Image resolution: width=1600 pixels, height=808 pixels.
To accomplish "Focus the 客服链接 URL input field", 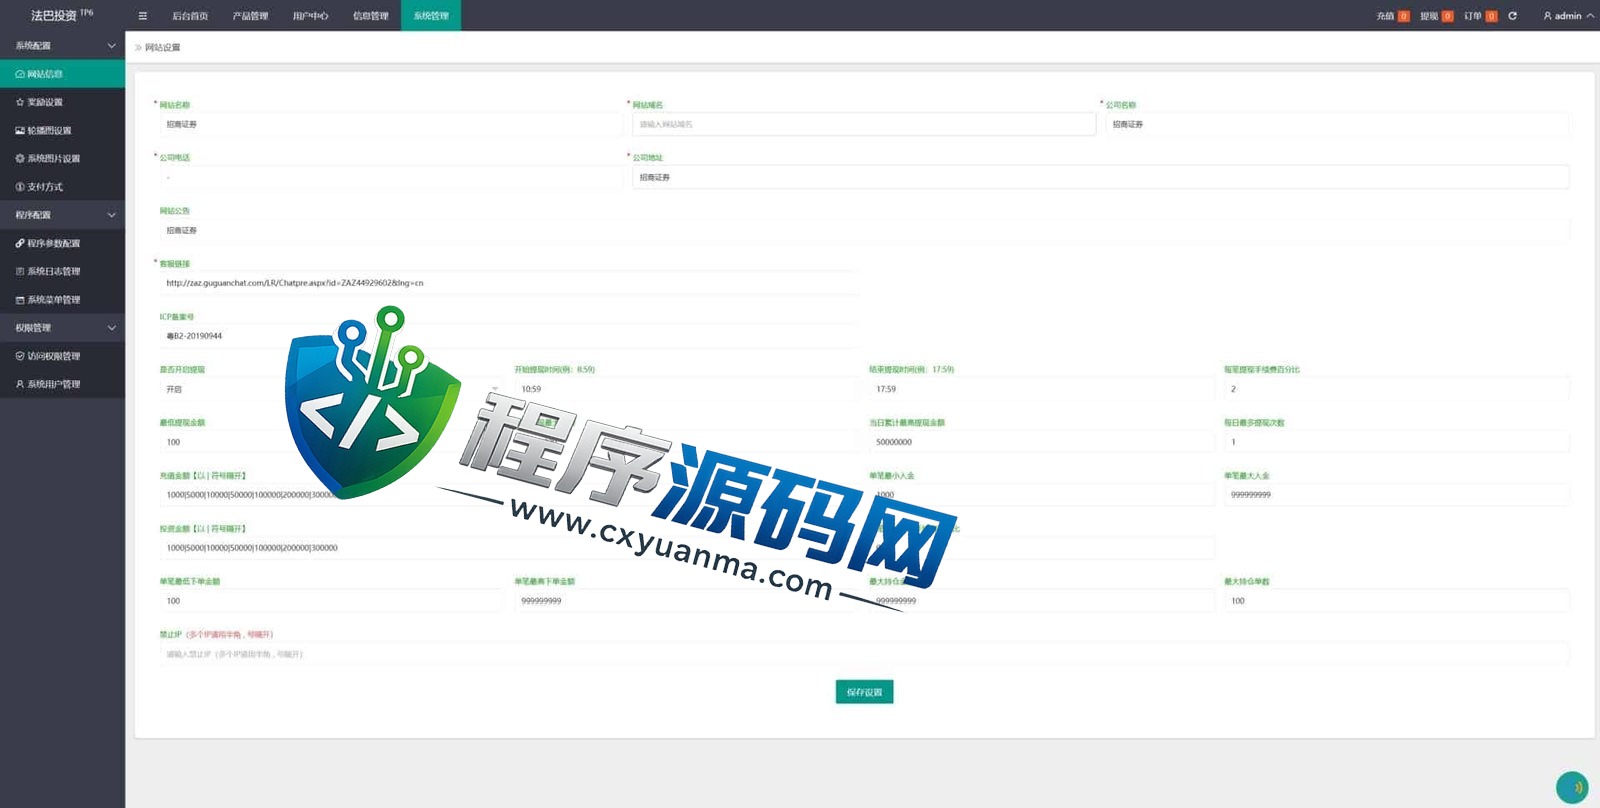I will pyautogui.click(x=509, y=283).
